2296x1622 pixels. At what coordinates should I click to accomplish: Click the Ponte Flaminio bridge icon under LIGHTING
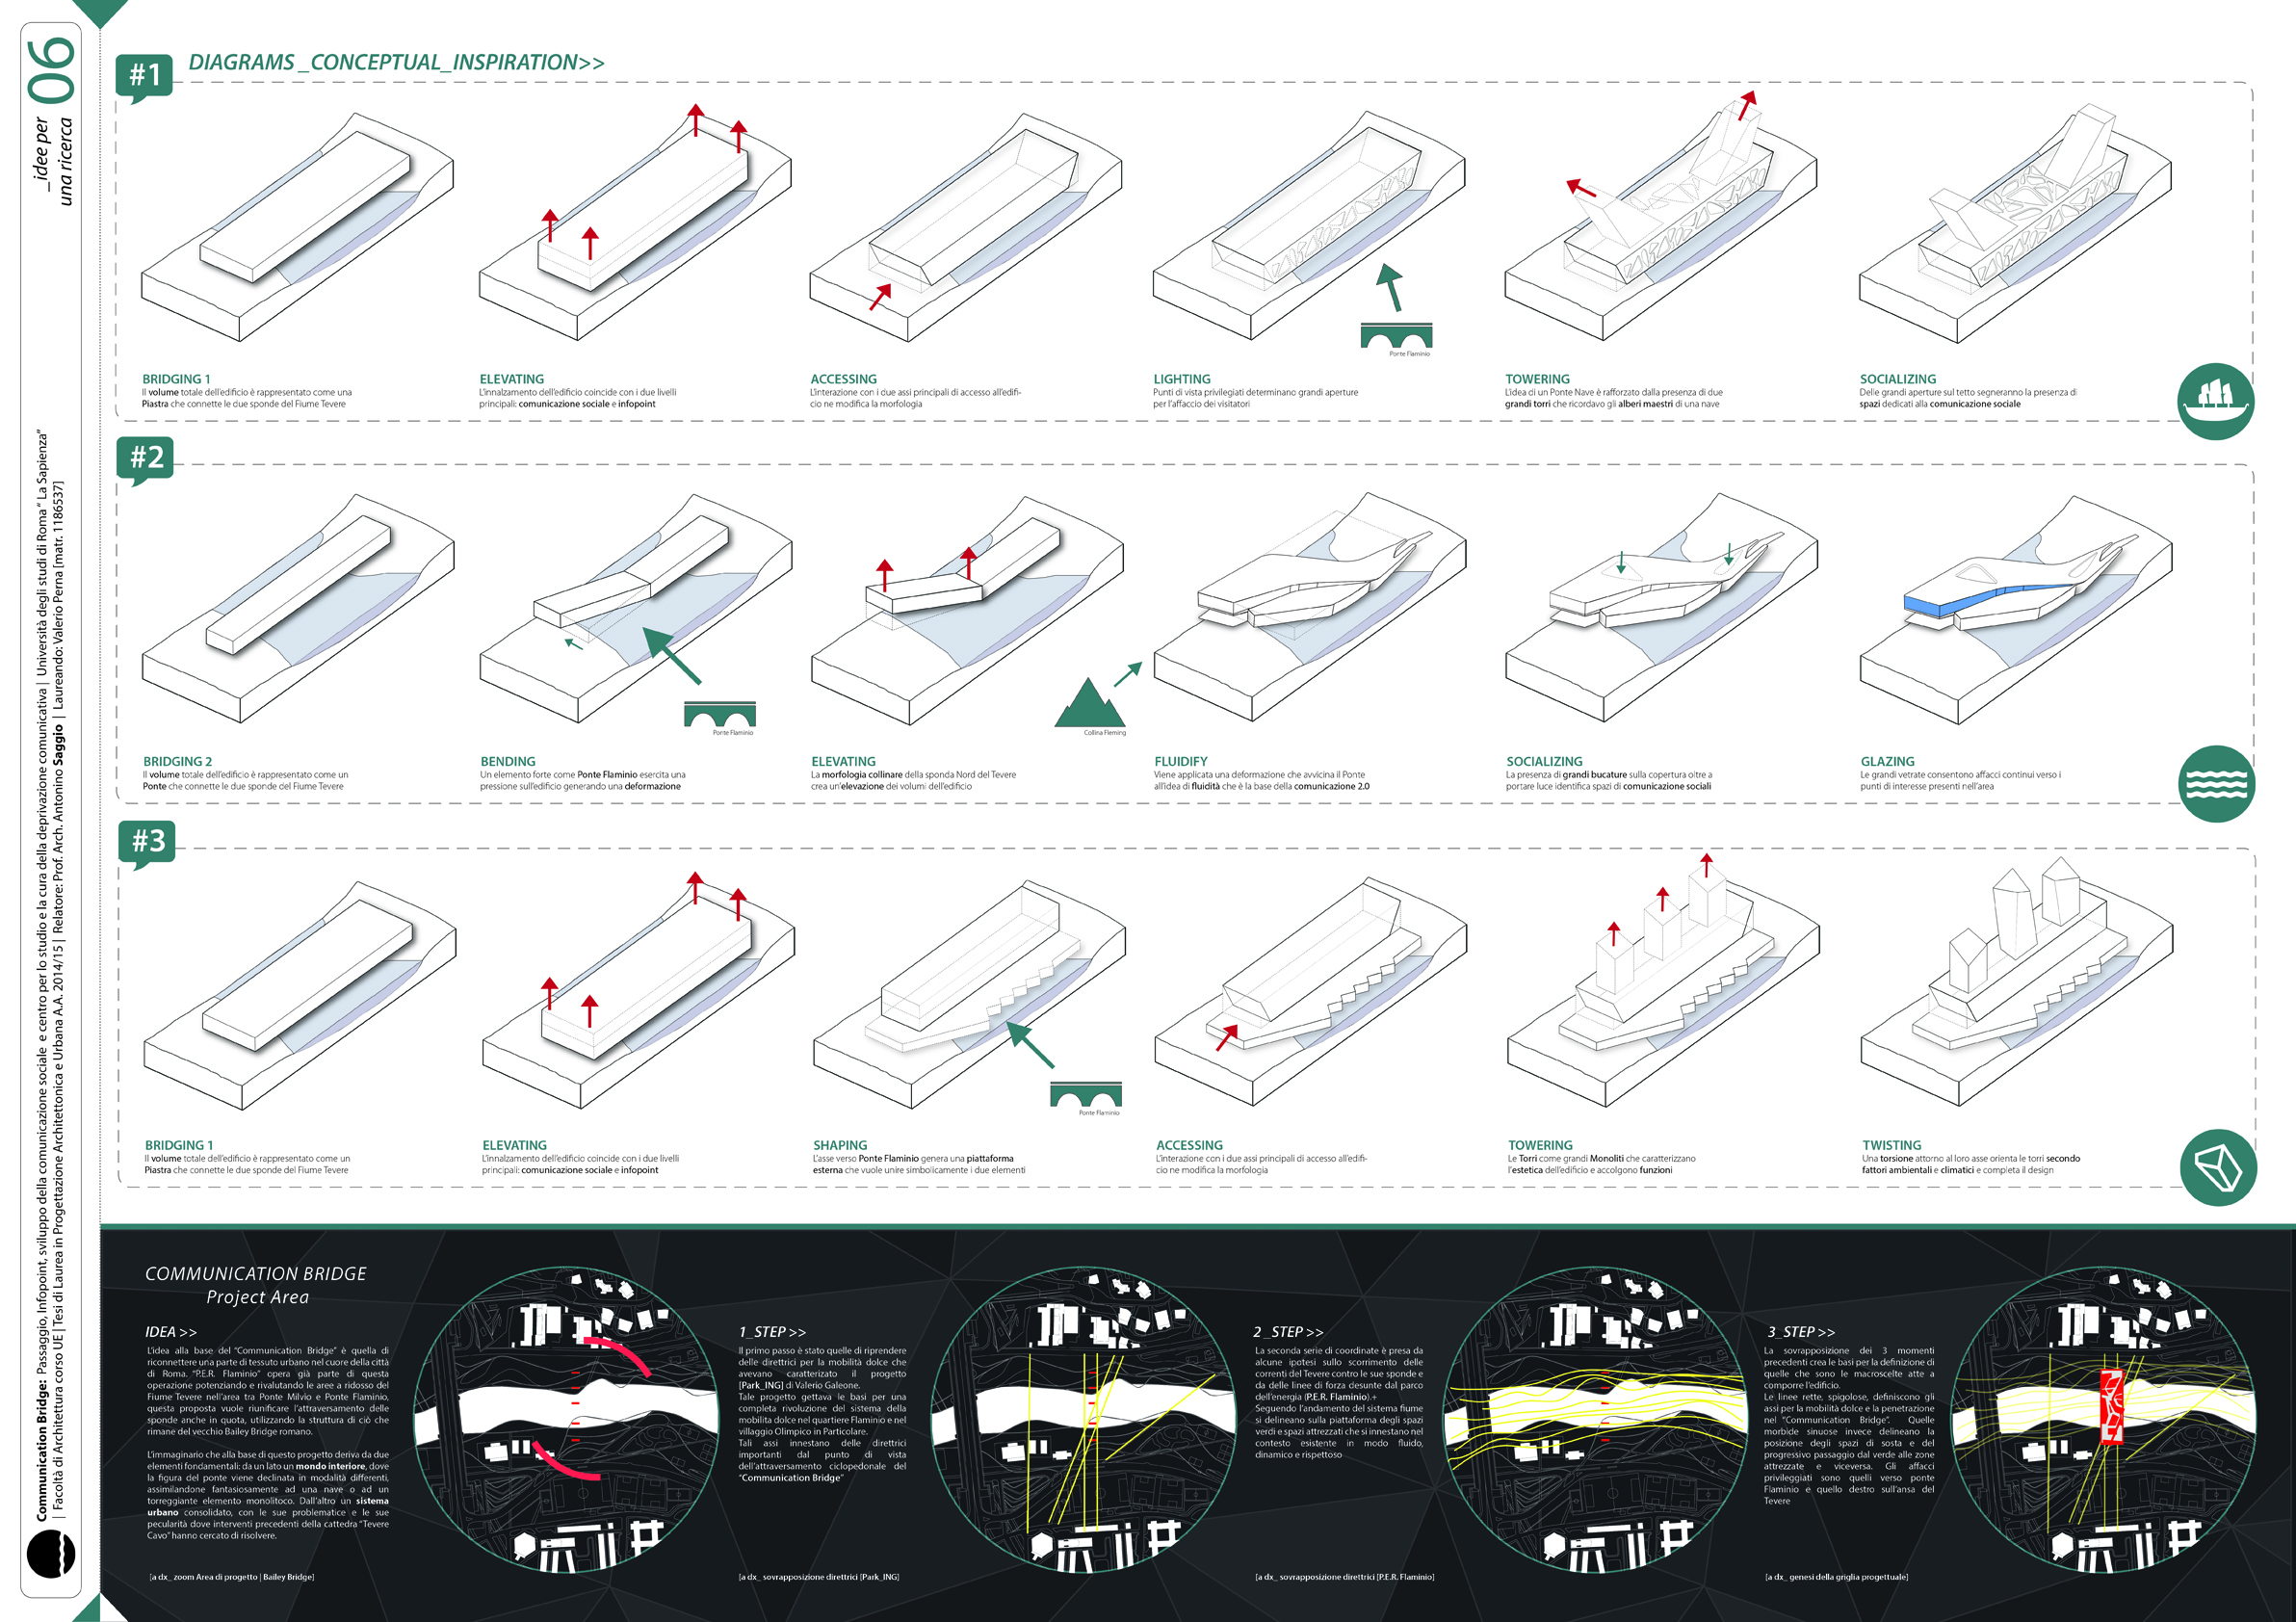(1396, 336)
